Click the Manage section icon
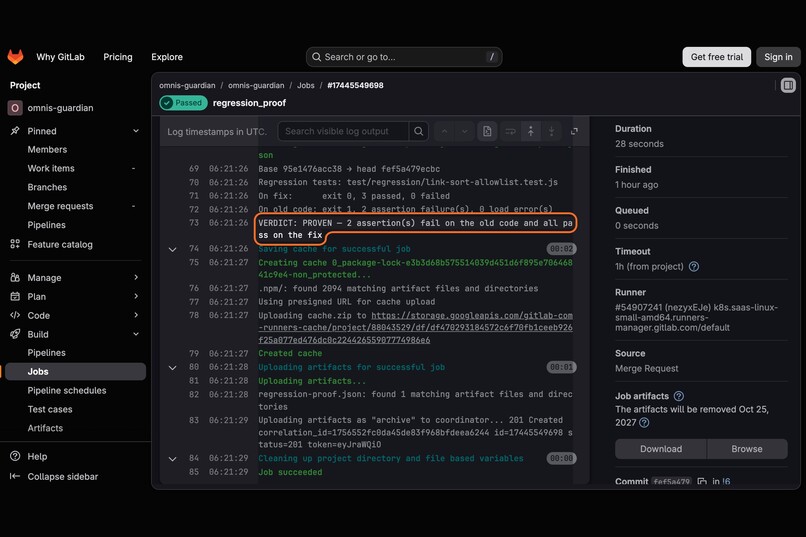 tap(15, 277)
